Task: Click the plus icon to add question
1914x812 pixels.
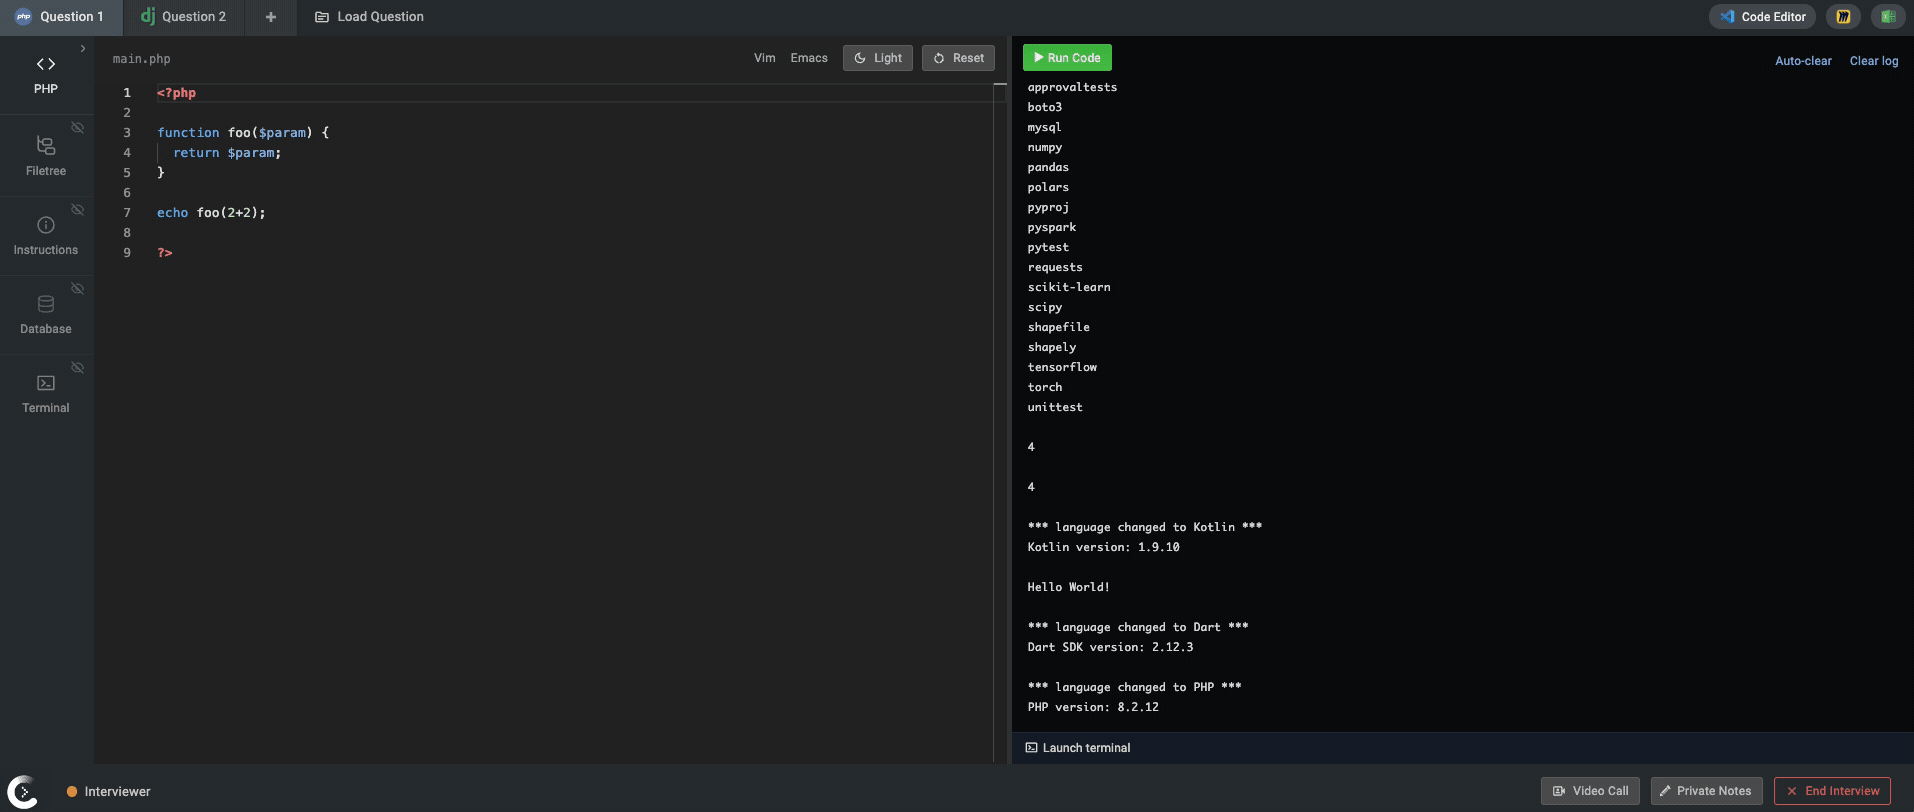Action: pos(271,17)
